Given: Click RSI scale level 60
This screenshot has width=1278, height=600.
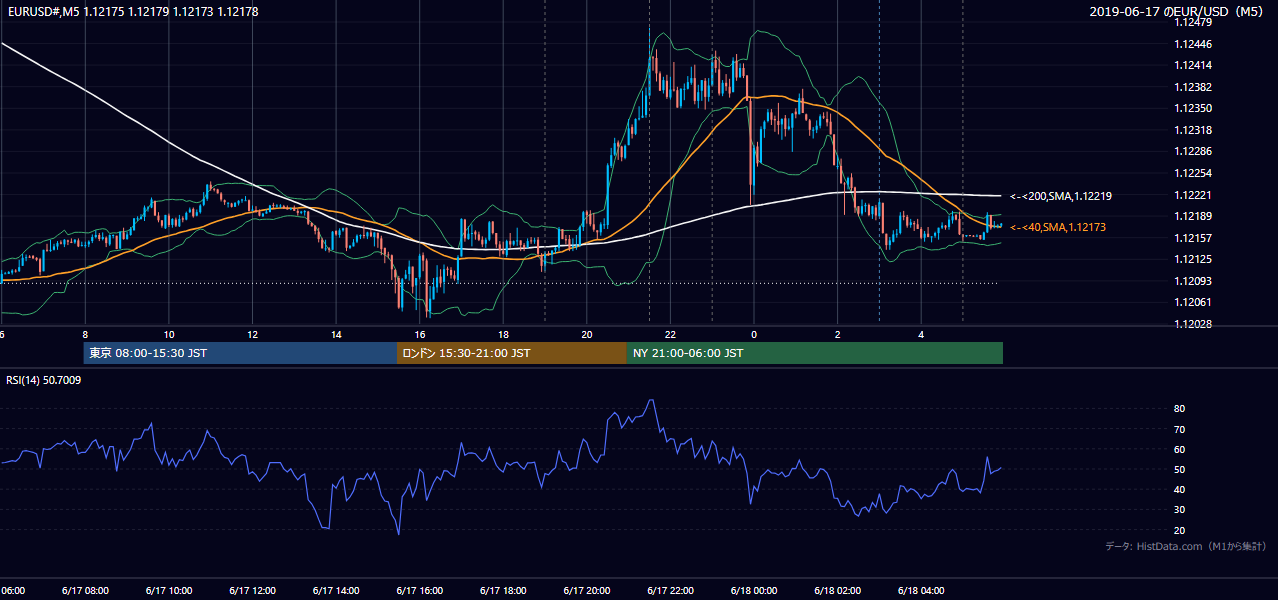Looking at the screenshot, I should 1179,449.
